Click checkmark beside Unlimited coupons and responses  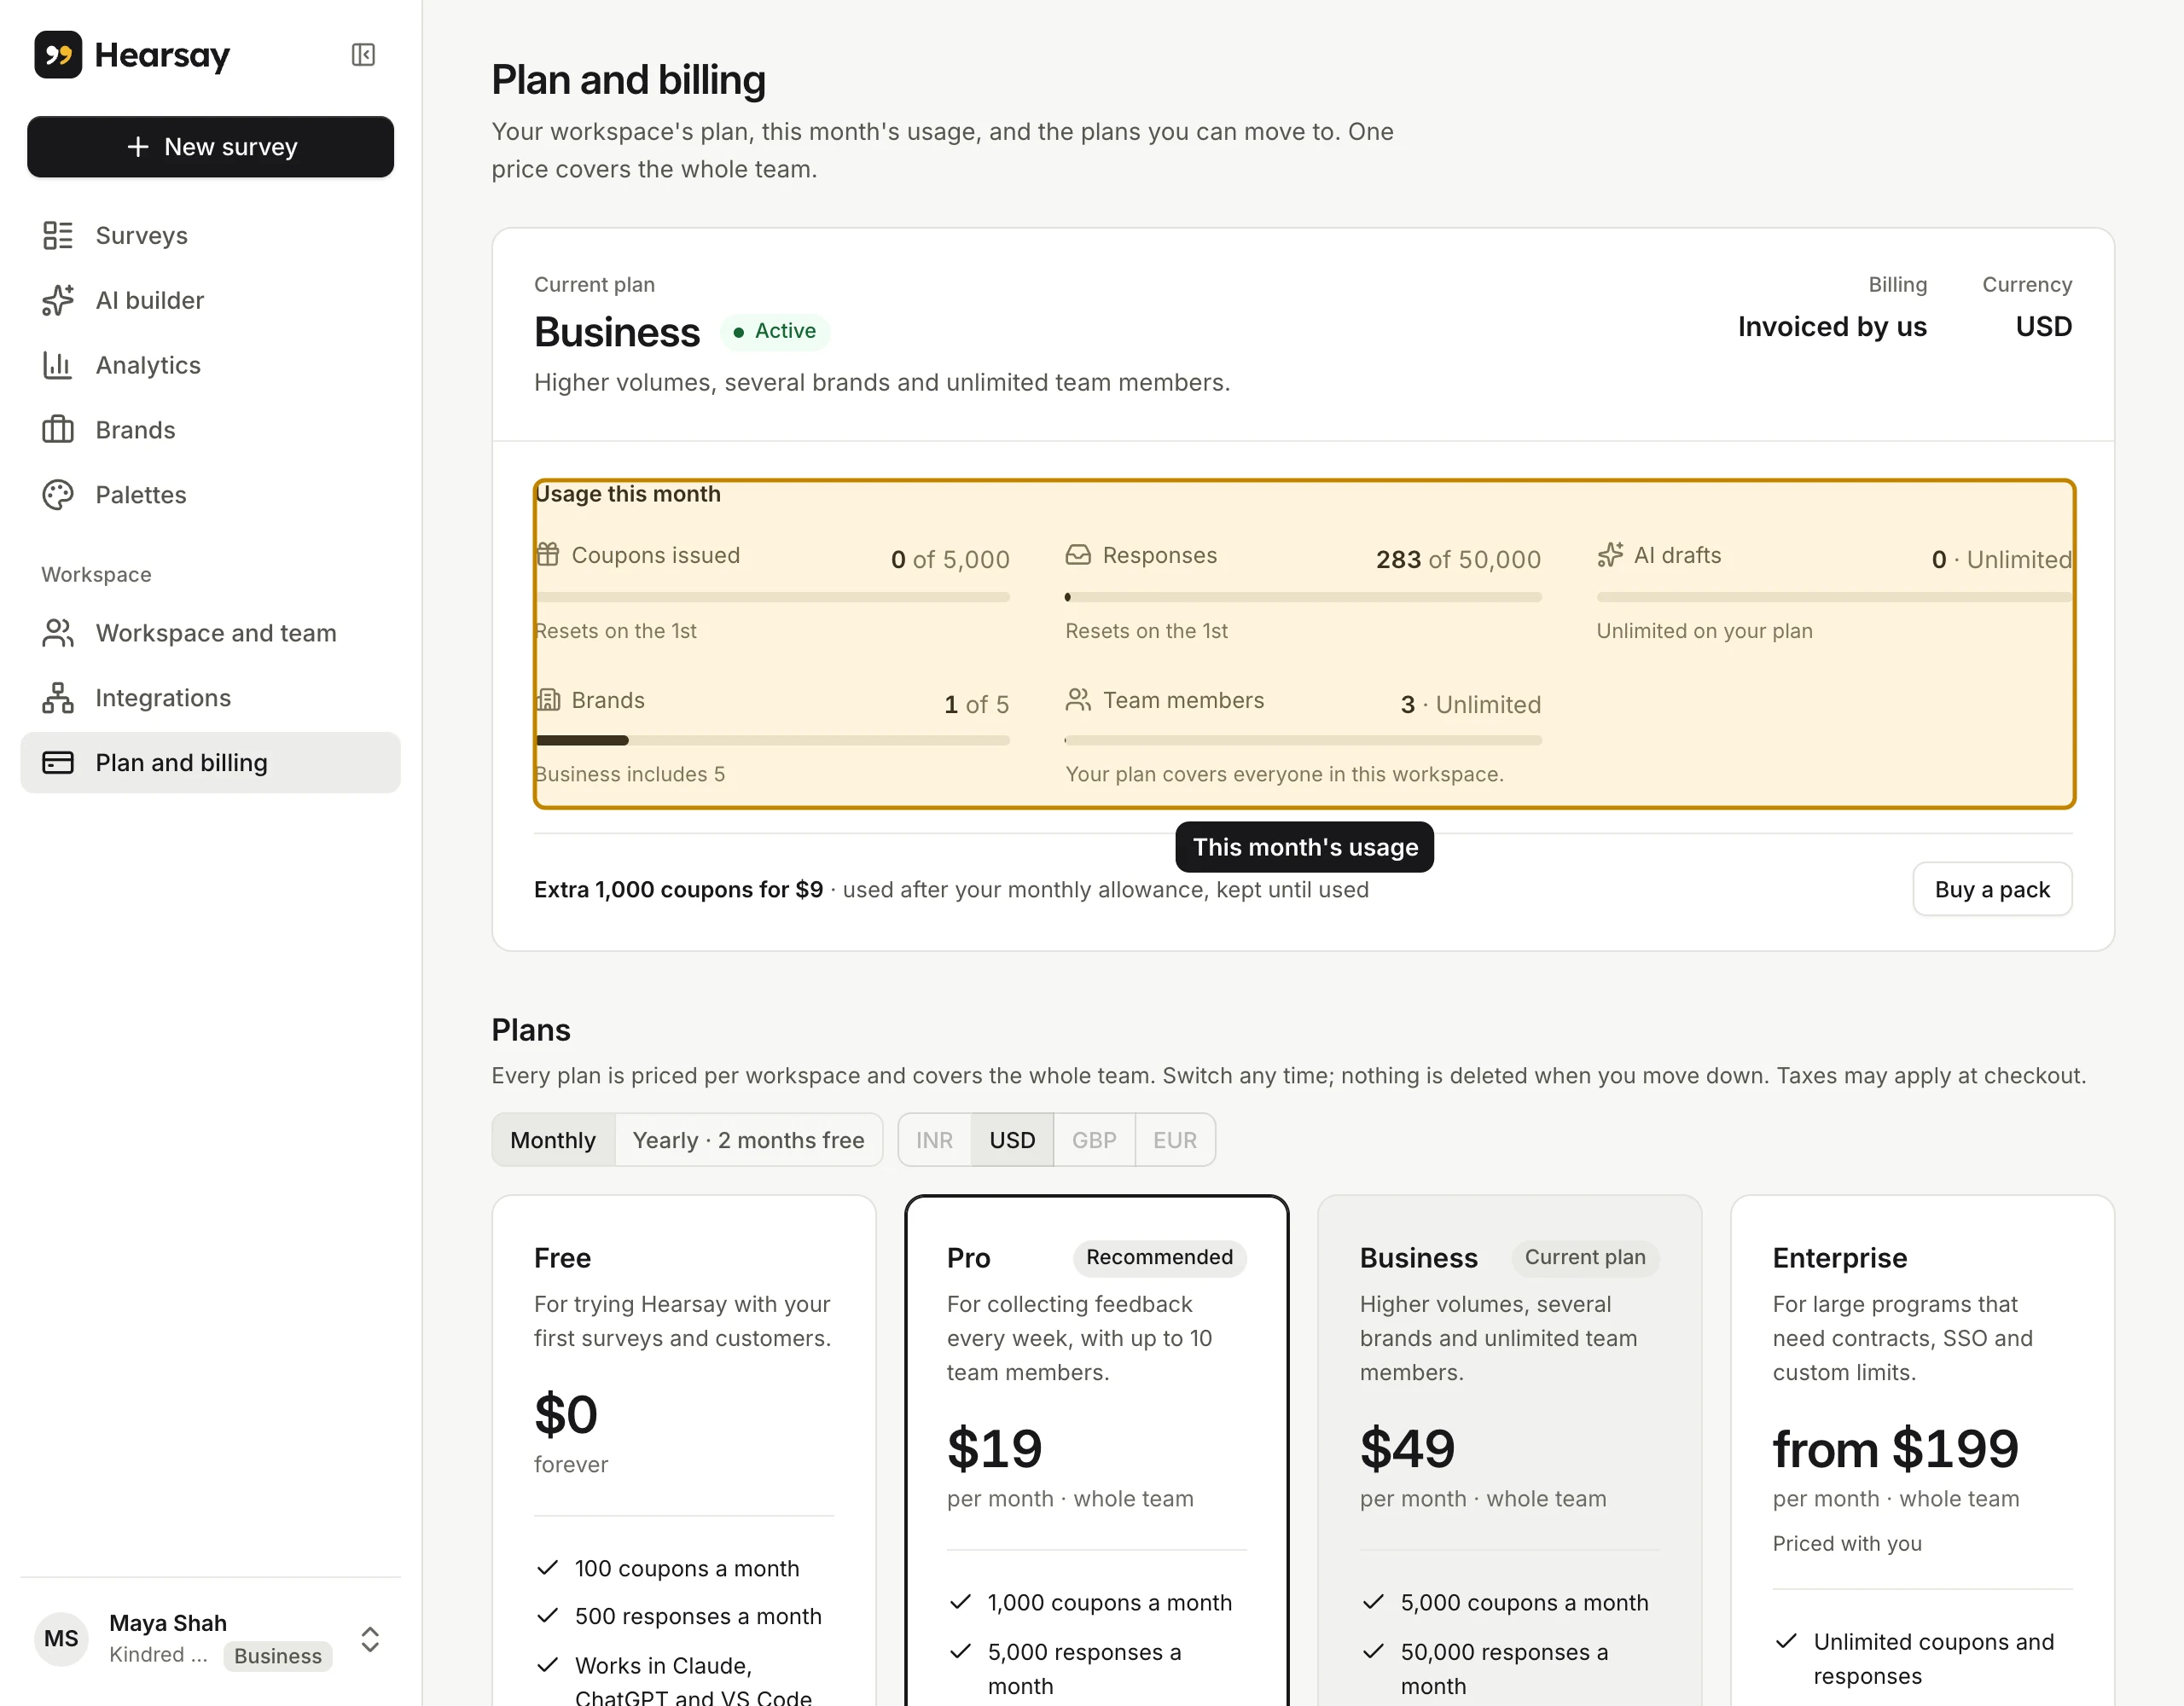click(1786, 1640)
